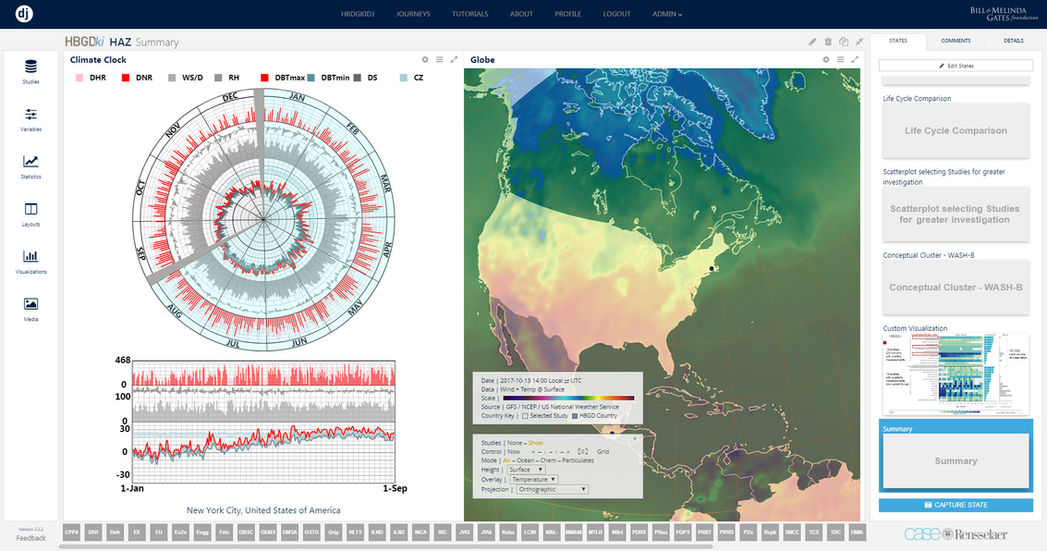Toggle Grid in globe Control row
This screenshot has width=1047, height=551.
[603, 452]
